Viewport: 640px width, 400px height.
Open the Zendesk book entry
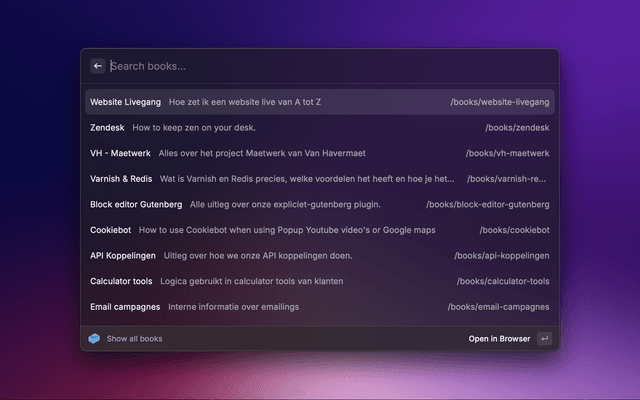pos(108,128)
